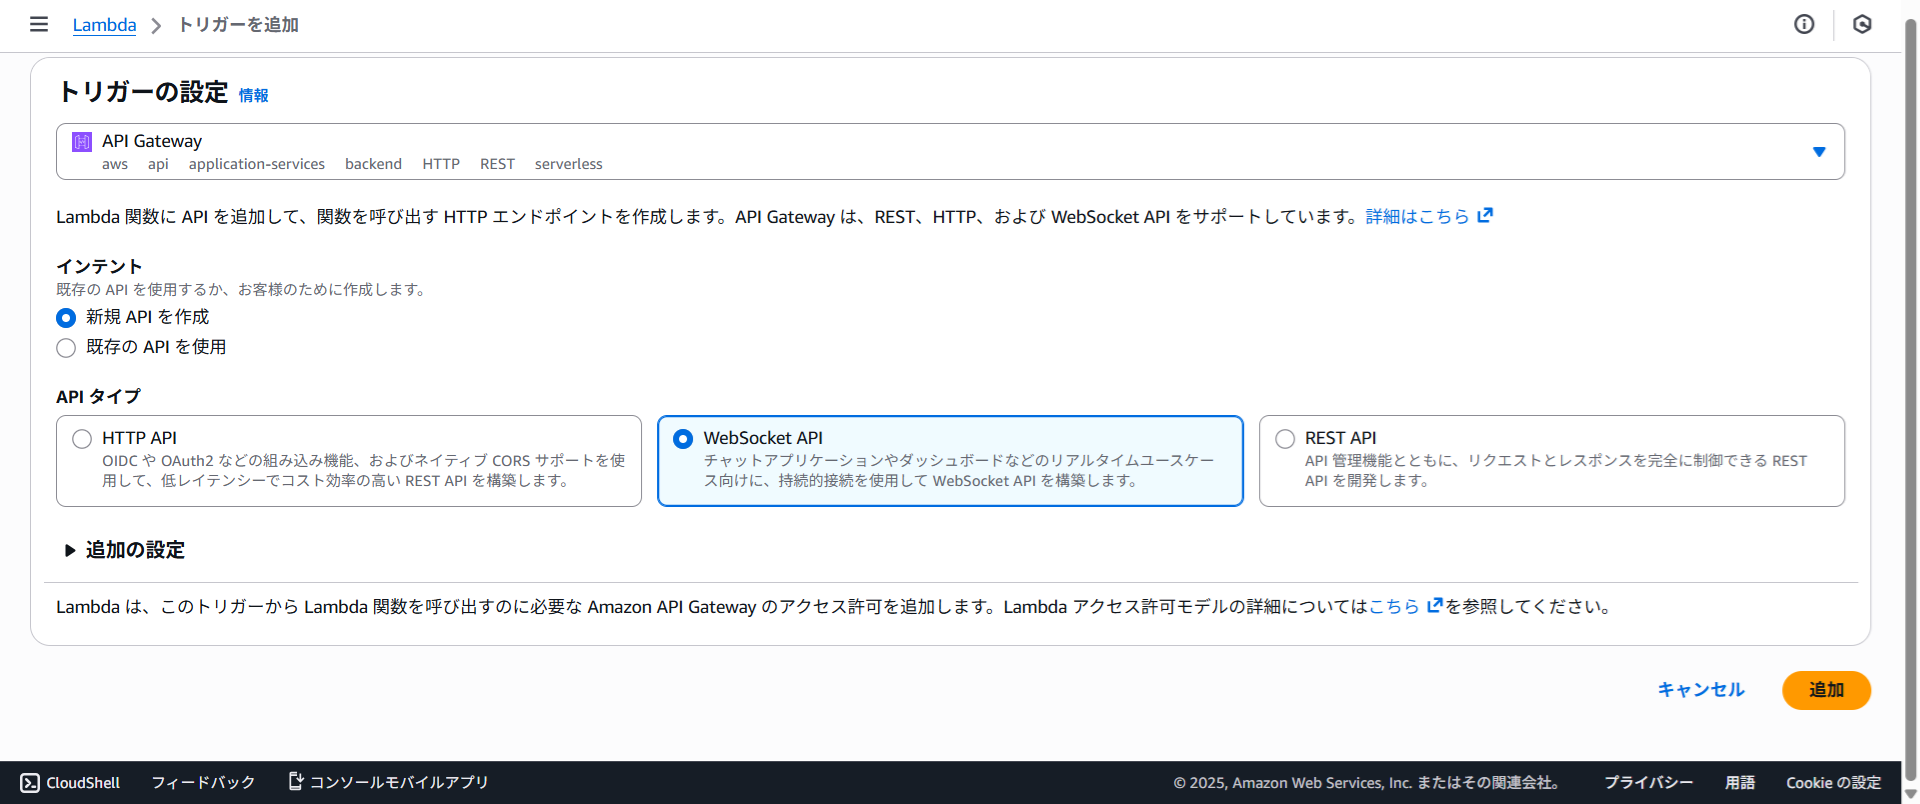Choose the HTTP API type option
Viewport: 1920px width, 804px height.
click(x=82, y=439)
